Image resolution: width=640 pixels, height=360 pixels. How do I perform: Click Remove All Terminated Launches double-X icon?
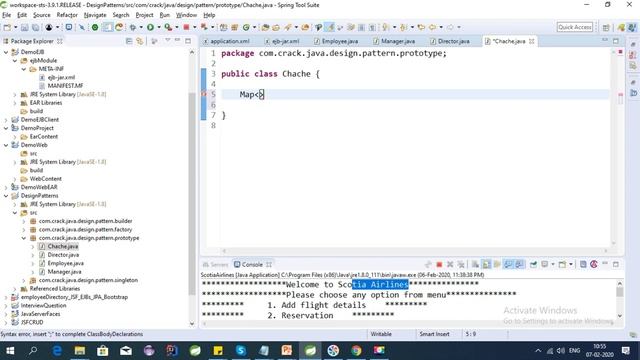tap(461, 264)
